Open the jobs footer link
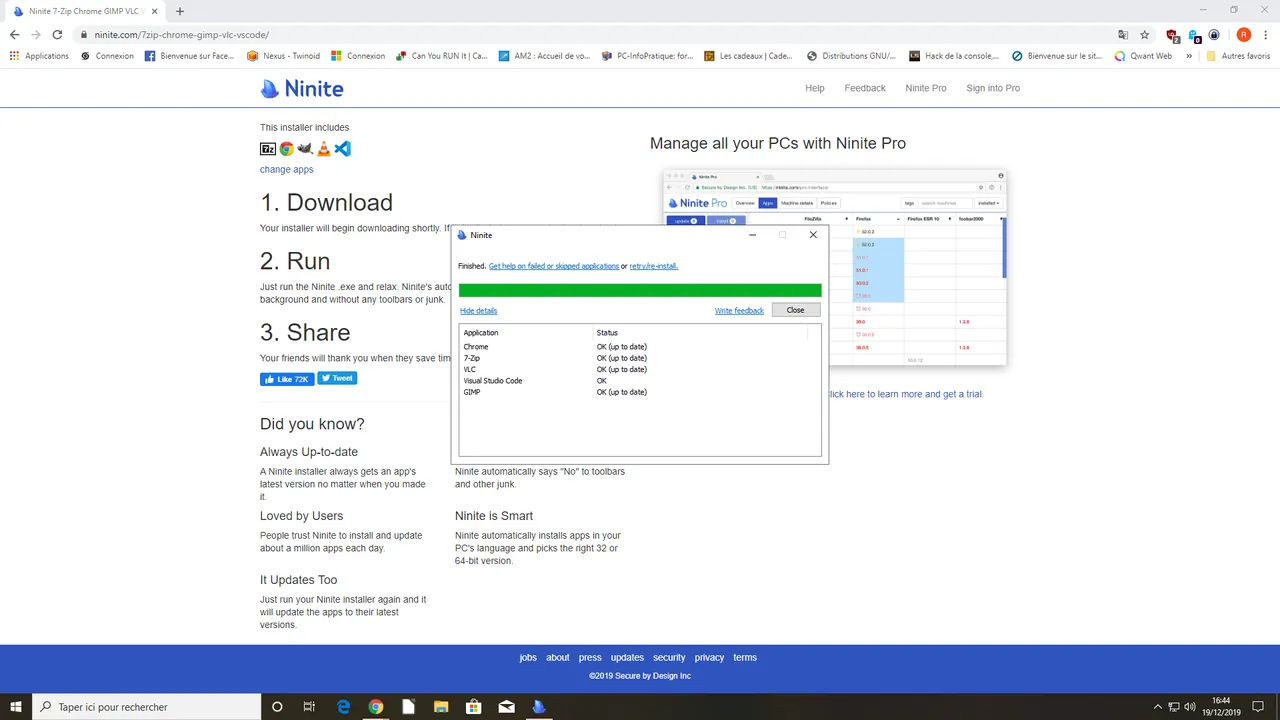 528,658
